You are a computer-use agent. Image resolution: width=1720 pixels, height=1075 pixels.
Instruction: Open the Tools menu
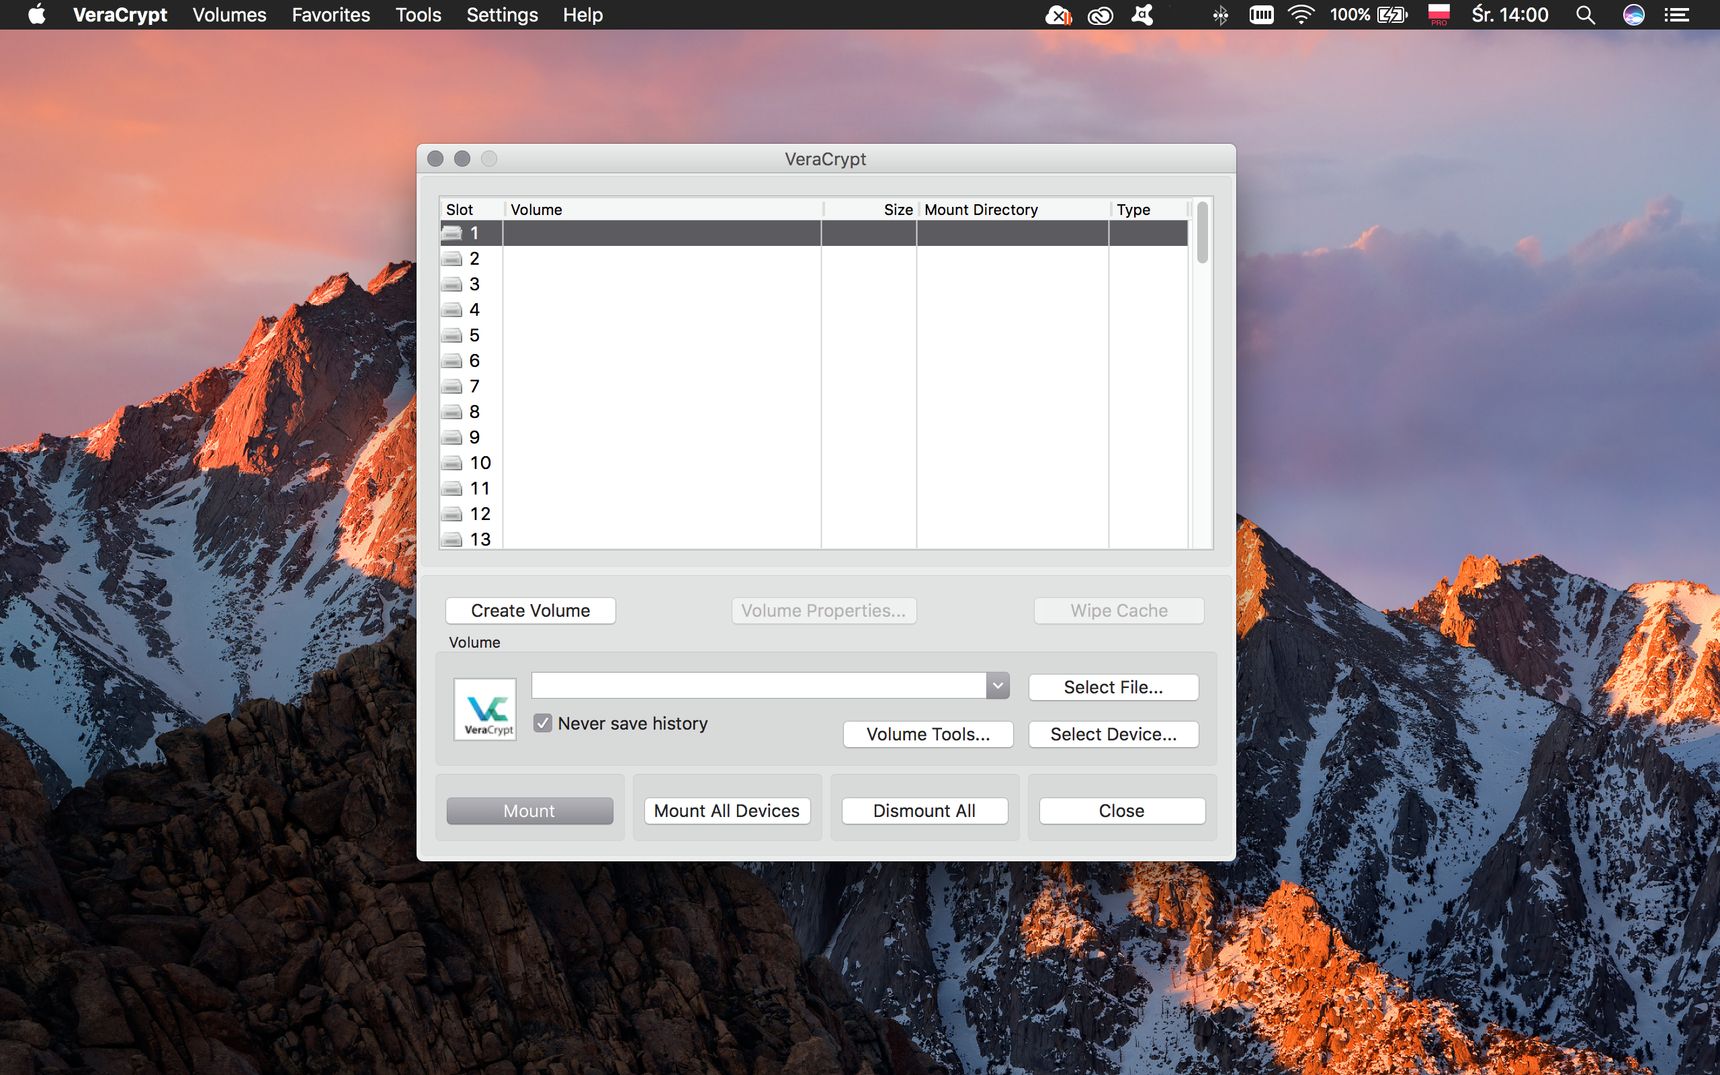click(x=418, y=15)
